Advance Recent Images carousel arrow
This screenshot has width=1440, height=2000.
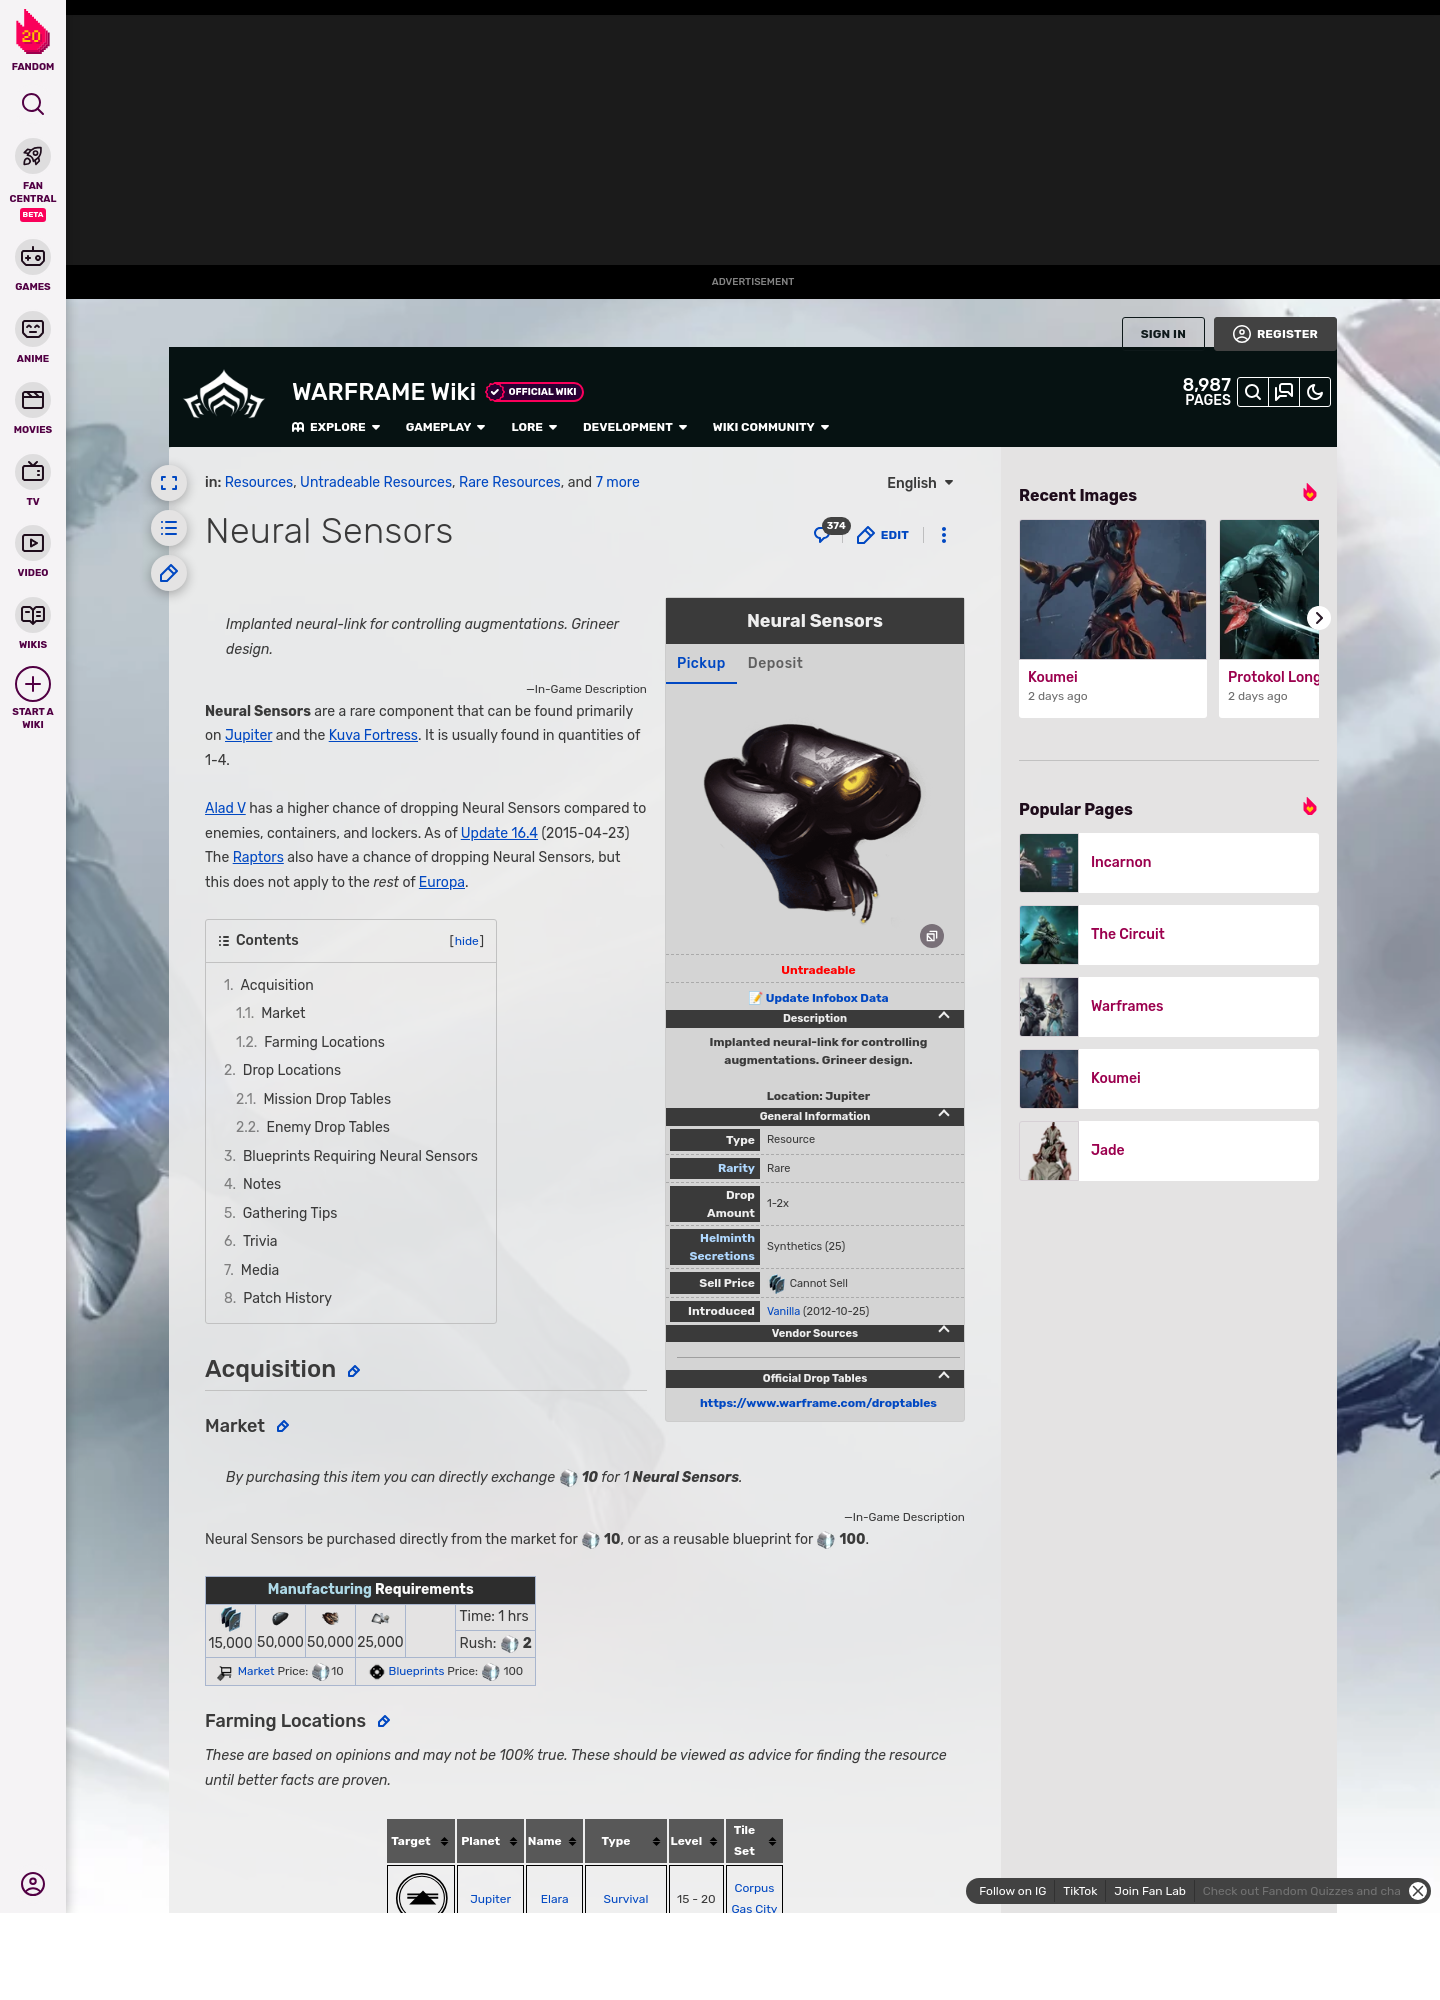click(1319, 618)
